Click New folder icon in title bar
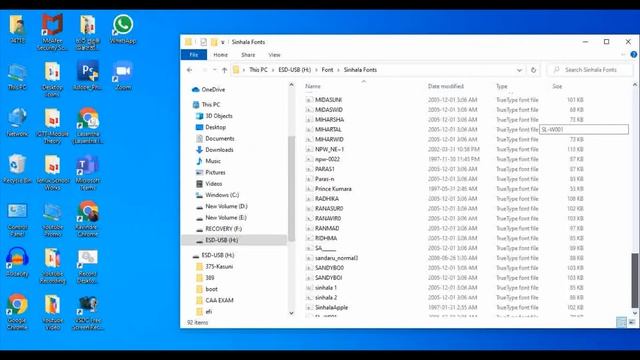This screenshot has width=640, height=360. [x=214, y=42]
